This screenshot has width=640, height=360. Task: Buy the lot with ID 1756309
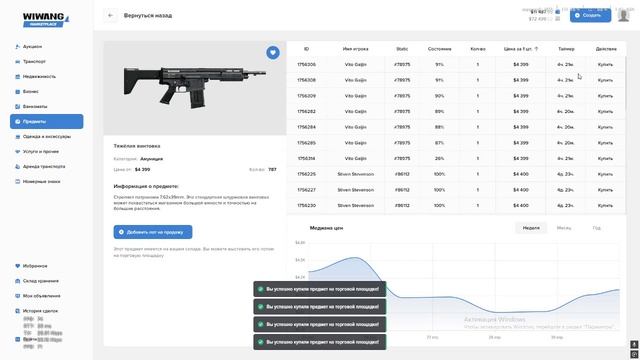point(605,96)
